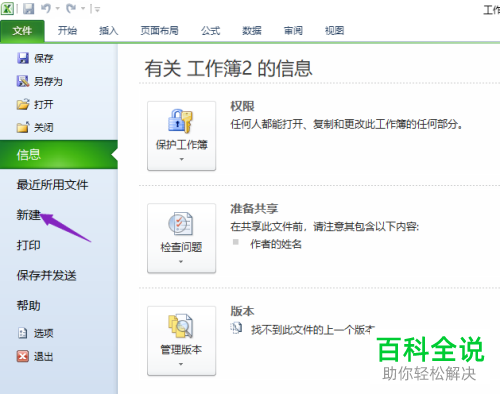The image size is (500, 394).
Task: Click the 检查问题 checklist icon
Action: click(x=180, y=224)
